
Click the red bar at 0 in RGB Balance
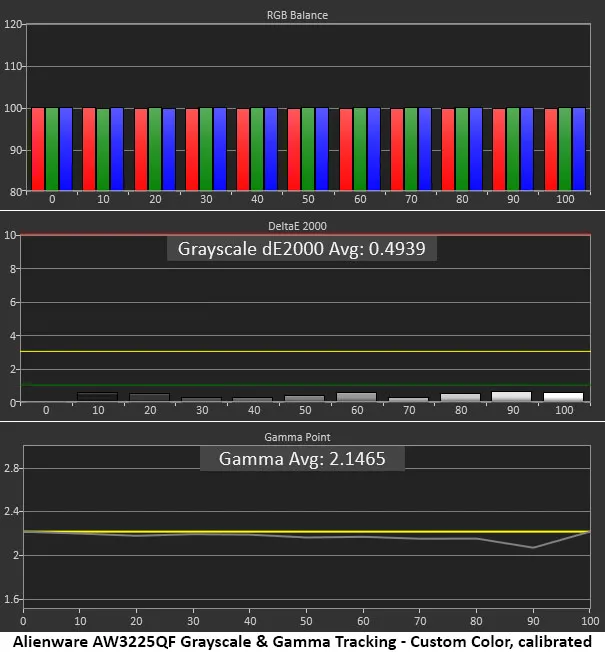coord(38,149)
